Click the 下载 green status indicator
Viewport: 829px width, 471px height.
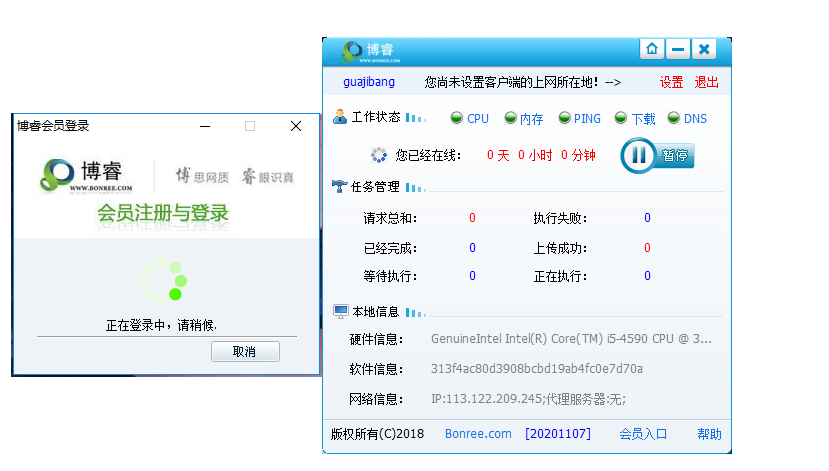point(621,118)
